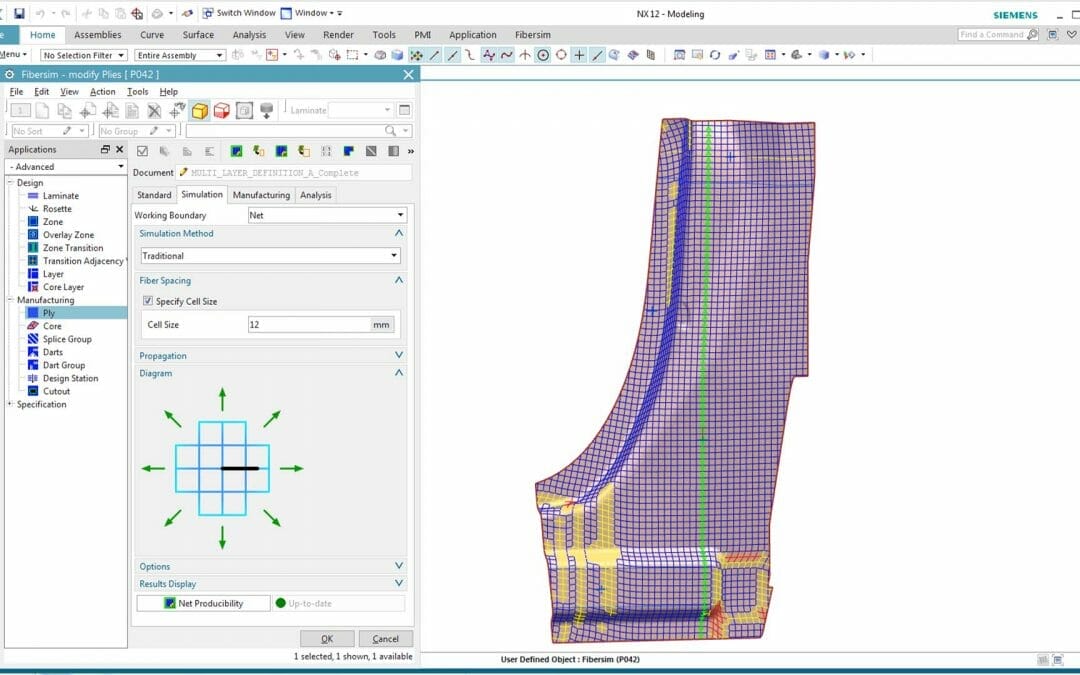Toggle the plus-sign existing point snap option
Viewport: 1080px width, 675px height.
pyautogui.click(x=579, y=55)
